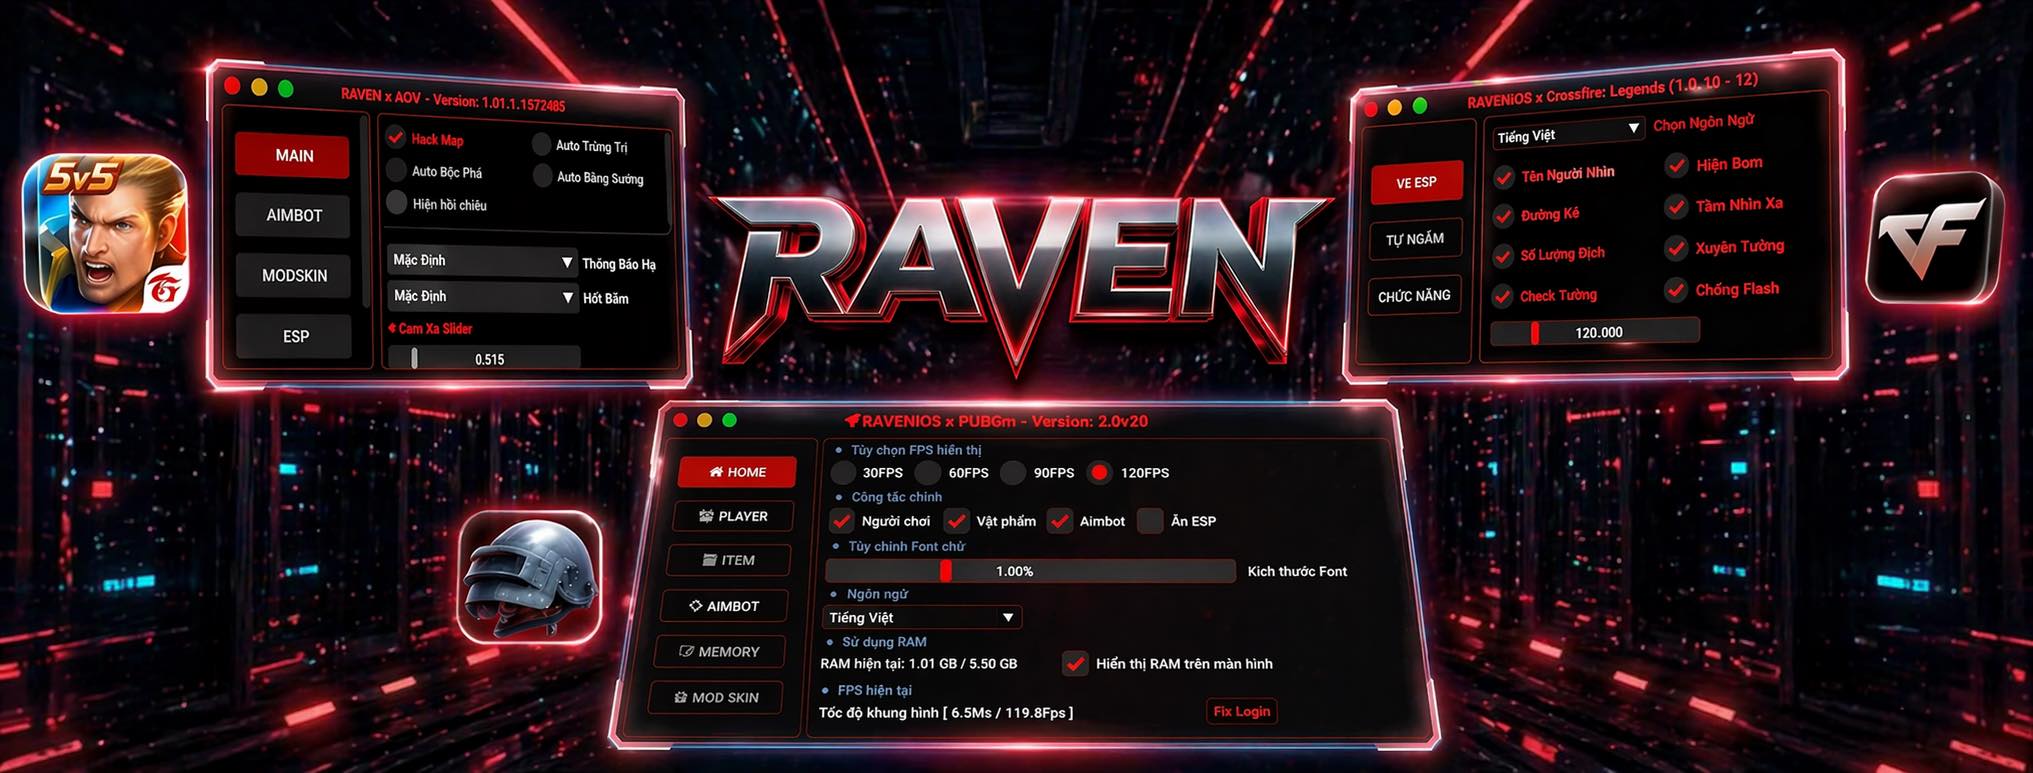
Task: Toggle the Tên Người Nhìn checkbox
Action: point(1503,178)
